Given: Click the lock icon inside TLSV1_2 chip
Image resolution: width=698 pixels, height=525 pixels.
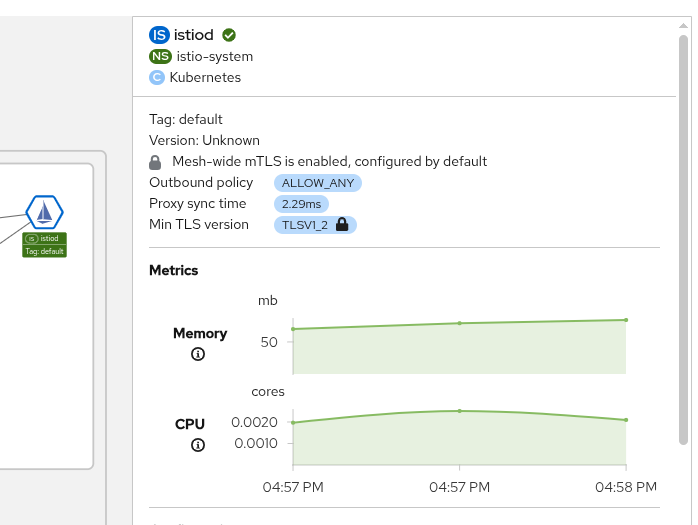Looking at the screenshot, I should [x=342, y=225].
